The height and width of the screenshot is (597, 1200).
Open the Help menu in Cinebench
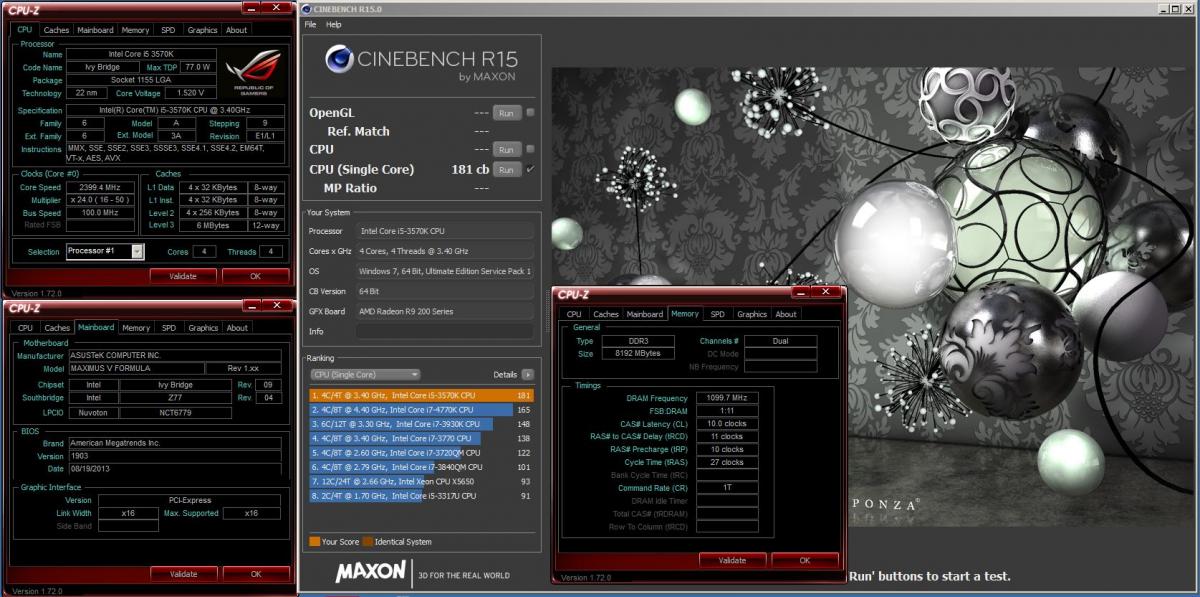333,24
